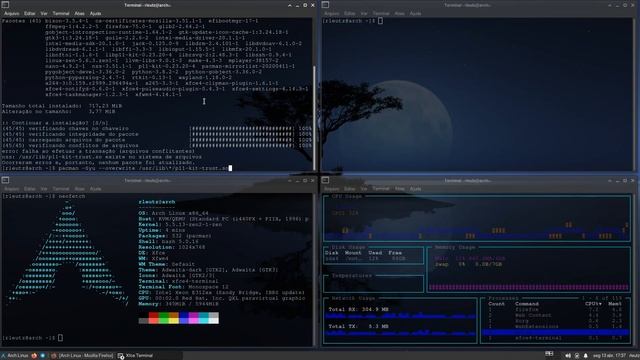
Task: Click the Command column header in processes
Action: tap(527, 304)
